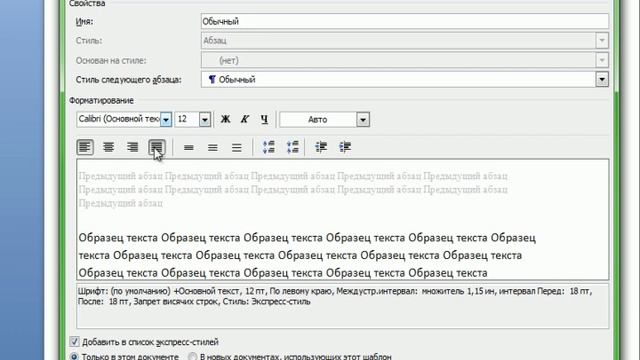The width and height of the screenshot is (640, 360).
Task: Click the Форматирование section label
Action: coord(101,100)
